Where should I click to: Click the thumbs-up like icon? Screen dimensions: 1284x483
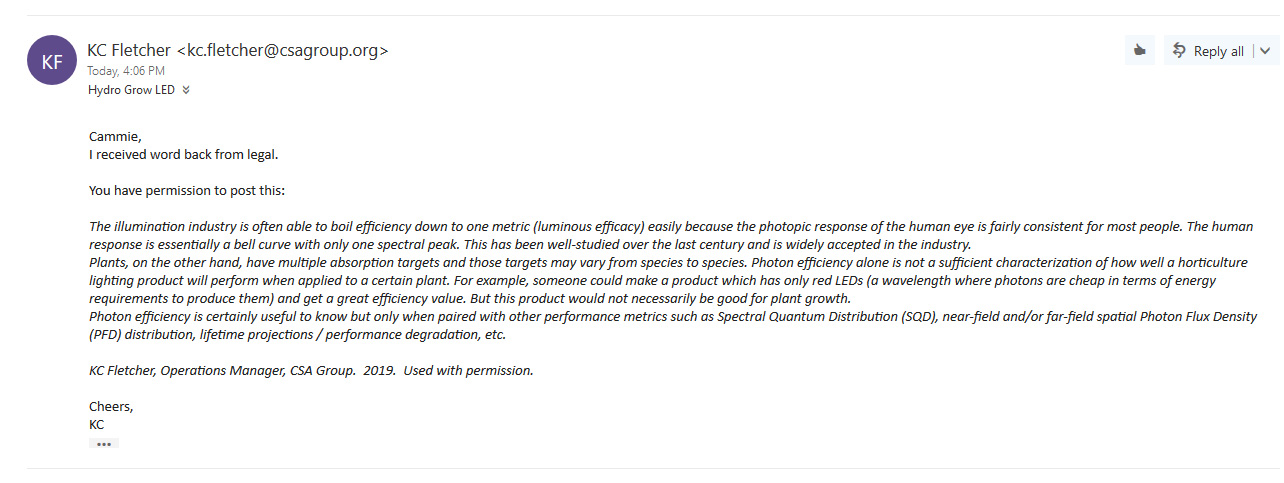click(x=1139, y=51)
